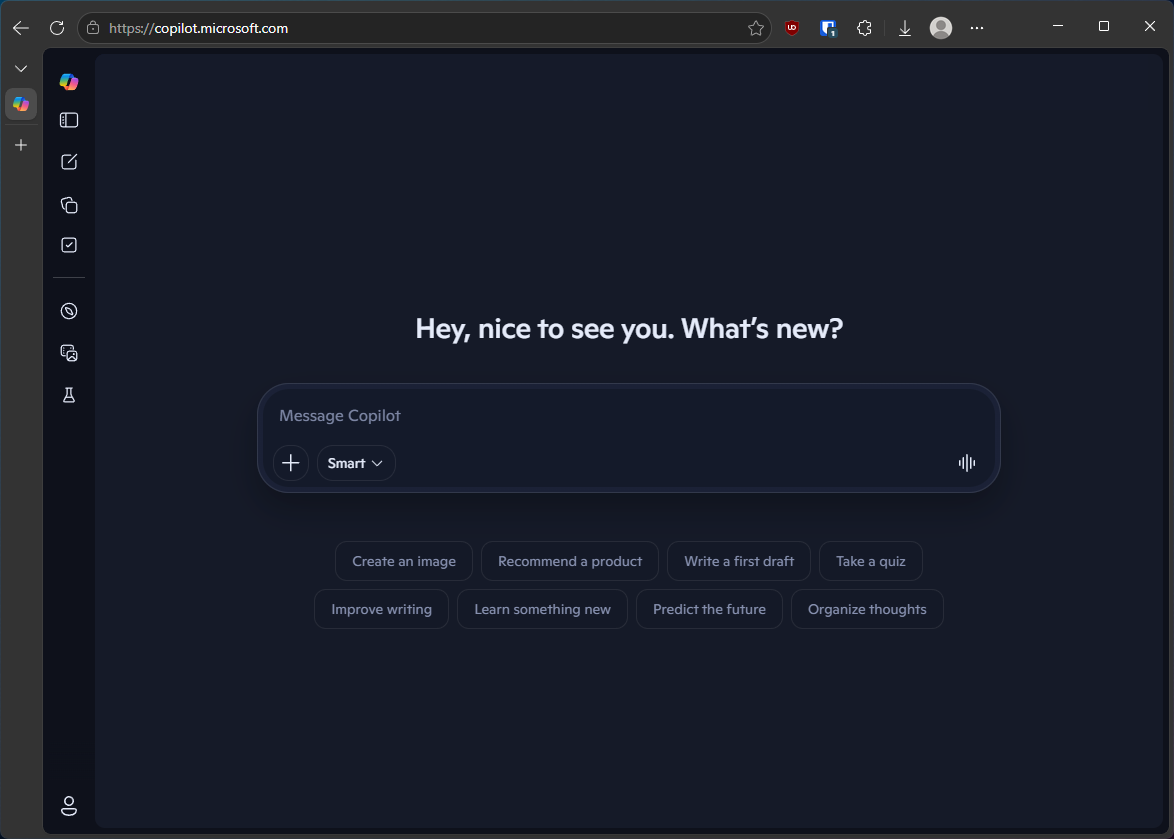The width and height of the screenshot is (1174, 839).
Task: Open the checkmark tasks sidebar icon
Action: [69, 245]
